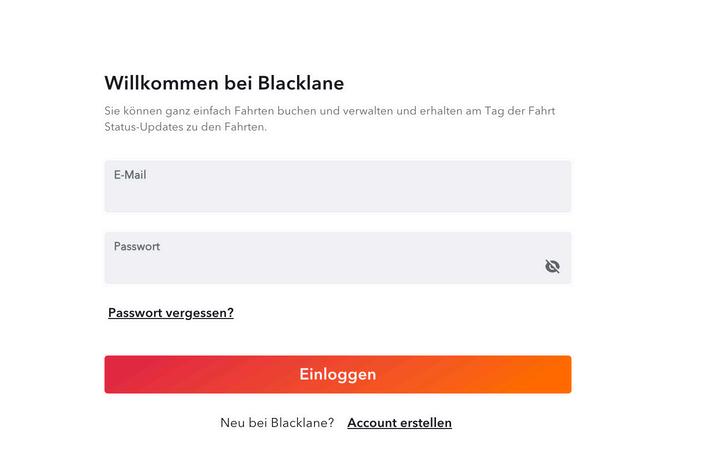704x457 pixels.
Task: Follow the "Account erstellen" link
Action: [x=399, y=423]
